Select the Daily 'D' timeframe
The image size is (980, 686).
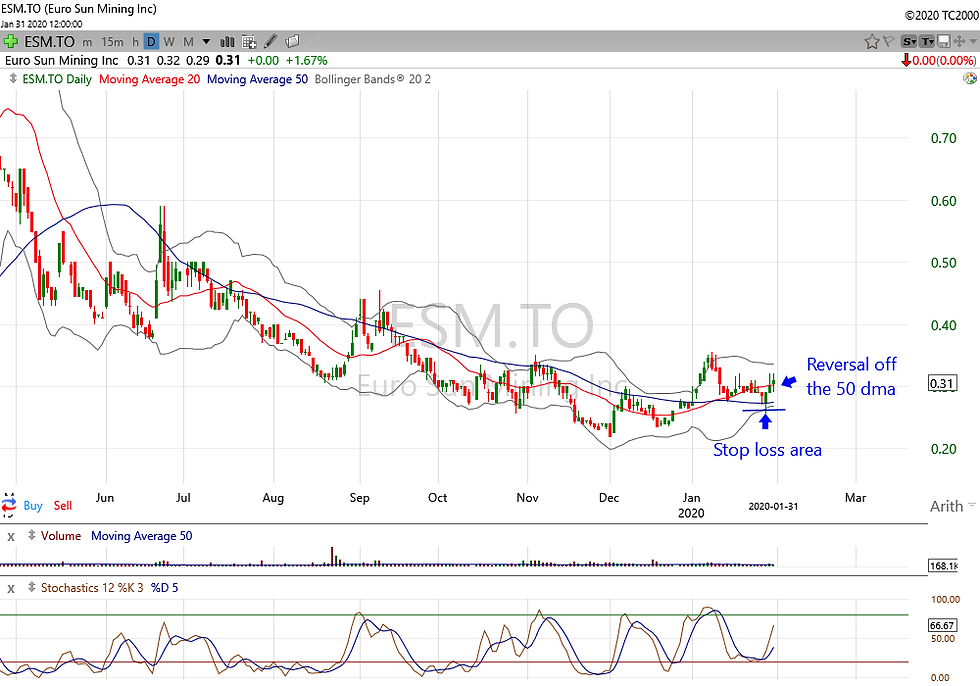(x=151, y=42)
